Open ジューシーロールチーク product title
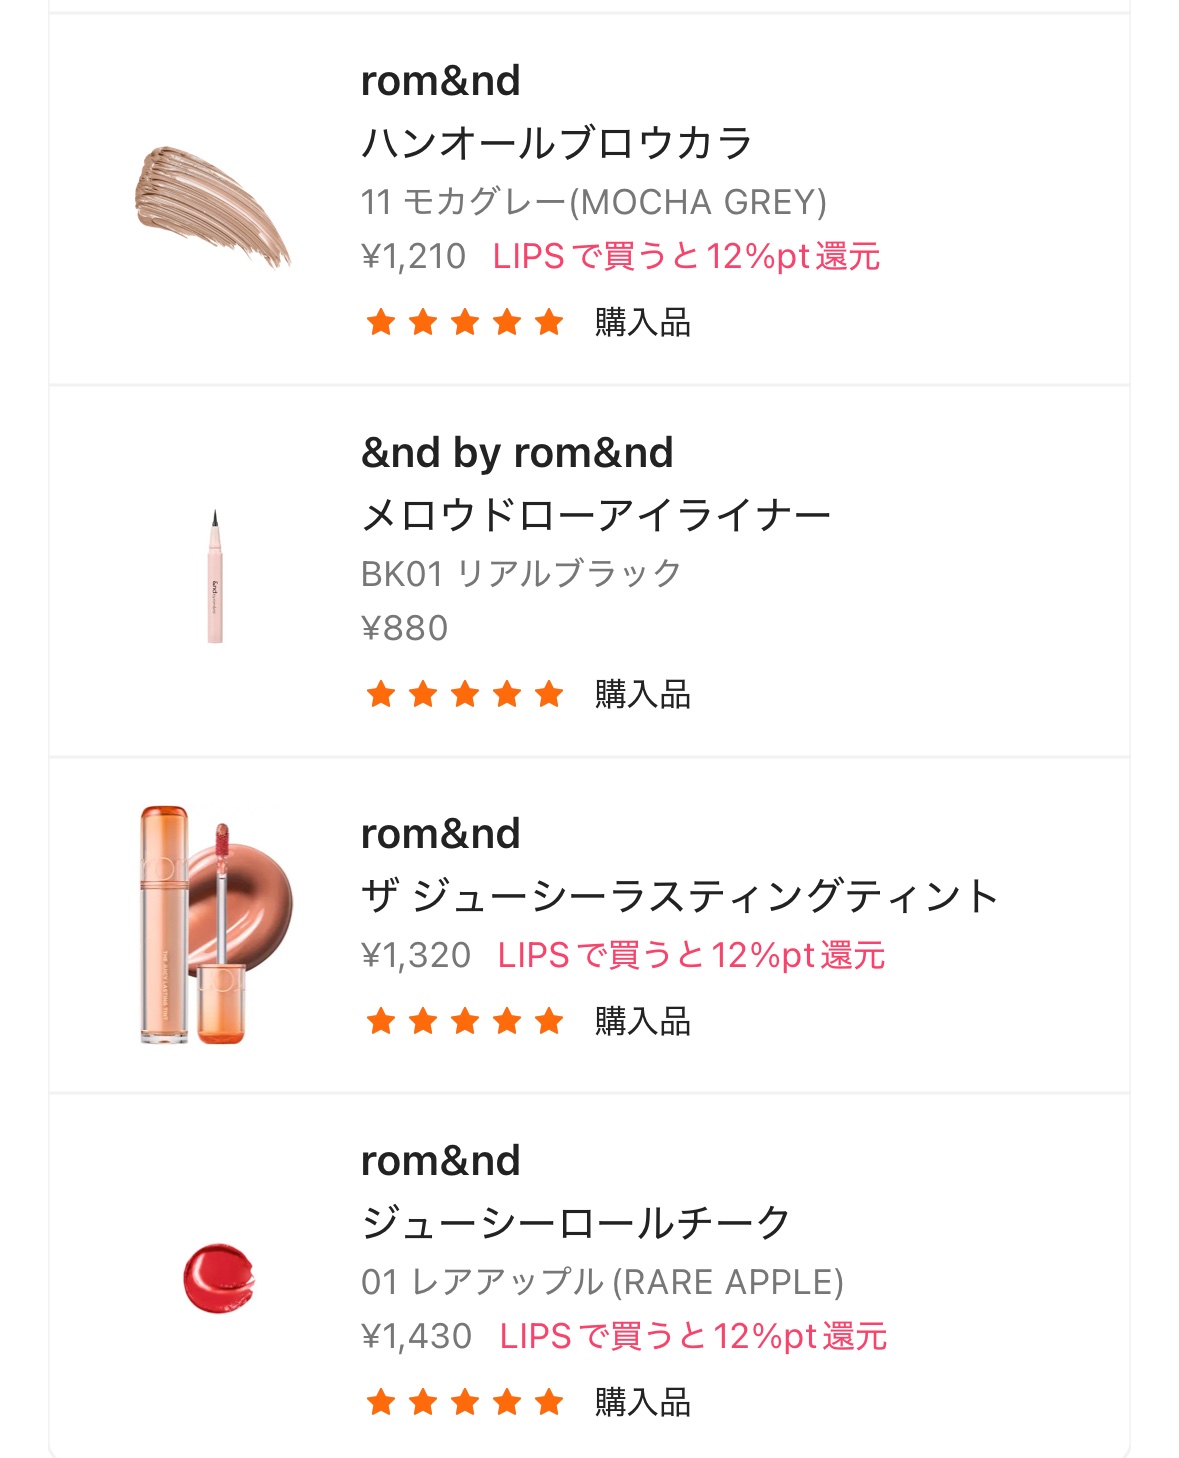 click(x=576, y=1223)
